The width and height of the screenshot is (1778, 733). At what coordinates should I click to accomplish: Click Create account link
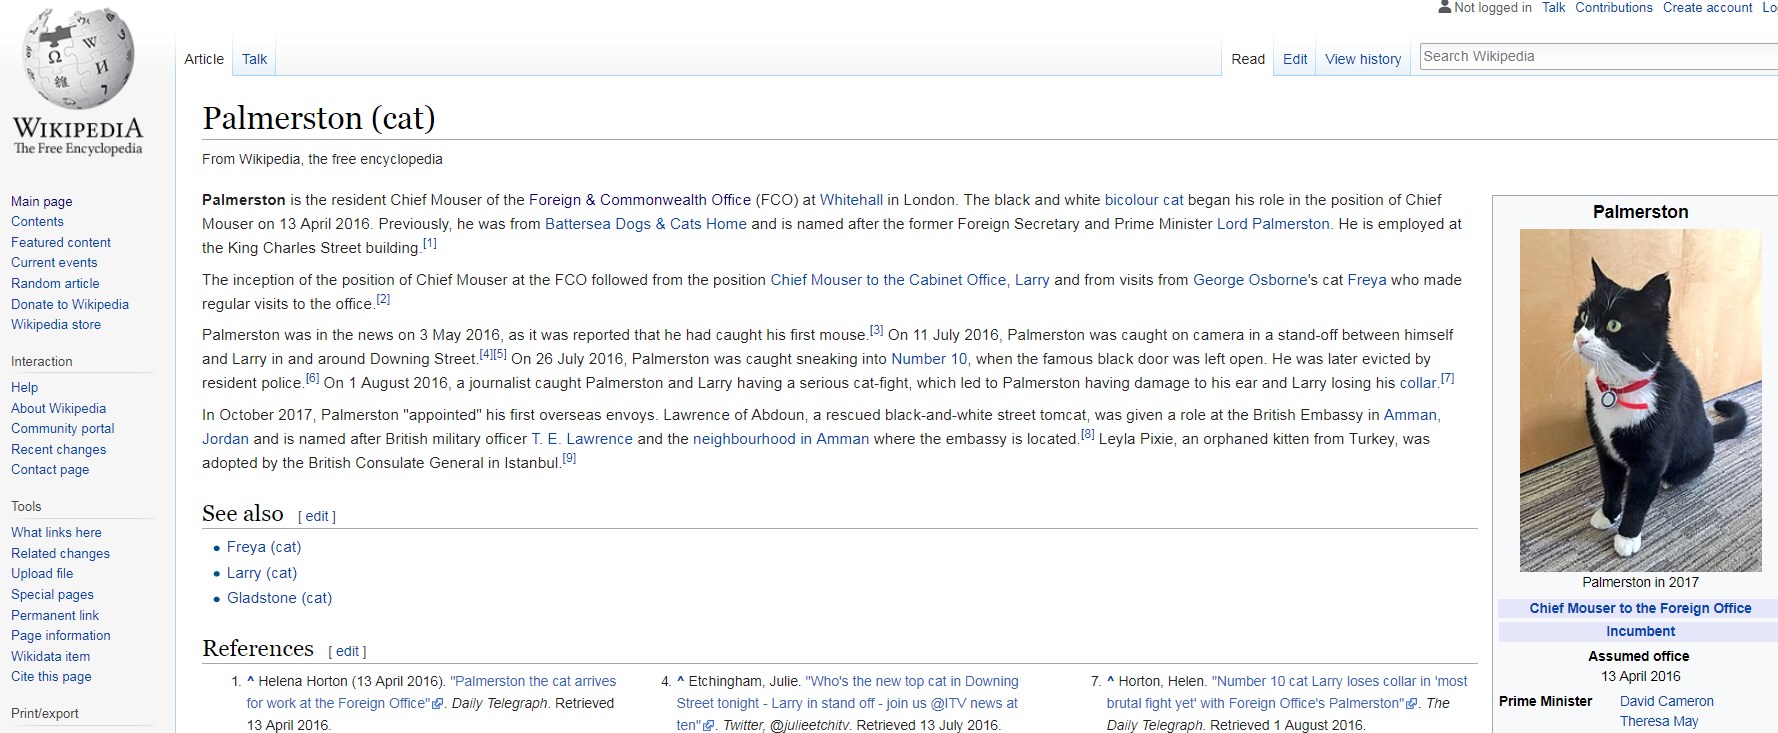[1707, 7]
